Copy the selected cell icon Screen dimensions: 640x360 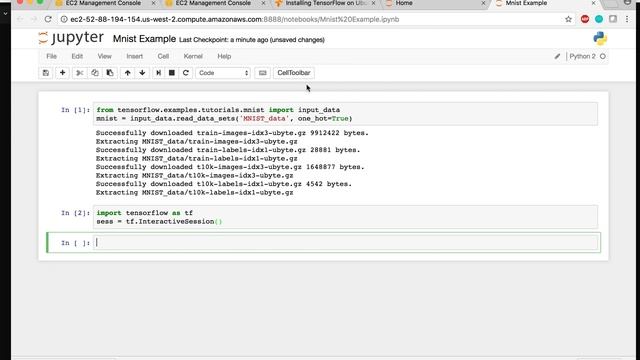[x=95, y=73]
